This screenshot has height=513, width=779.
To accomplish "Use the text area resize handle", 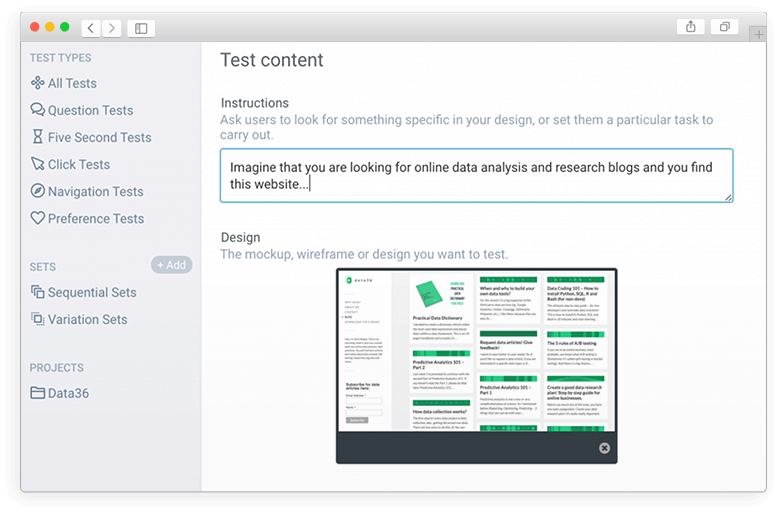I will [x=728, y=198].
